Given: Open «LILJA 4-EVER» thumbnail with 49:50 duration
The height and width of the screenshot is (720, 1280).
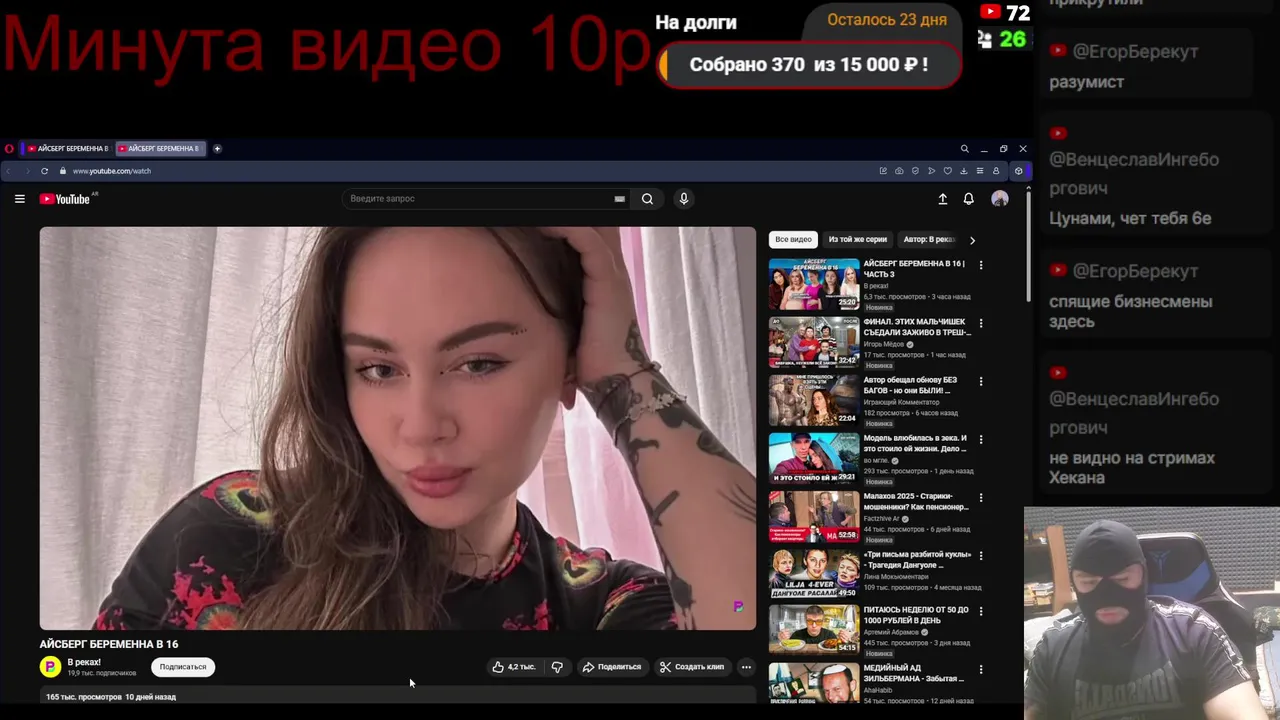Looking at the screenshot, I should pos(814,574).
